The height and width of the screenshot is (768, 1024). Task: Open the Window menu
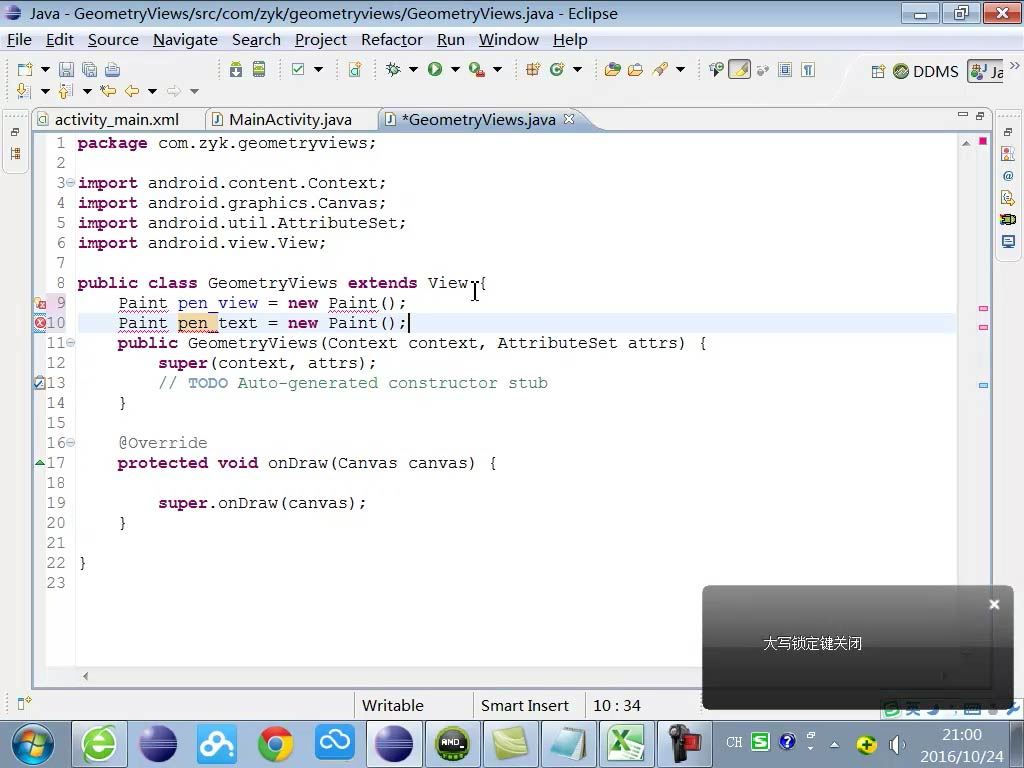pos(509,40)
